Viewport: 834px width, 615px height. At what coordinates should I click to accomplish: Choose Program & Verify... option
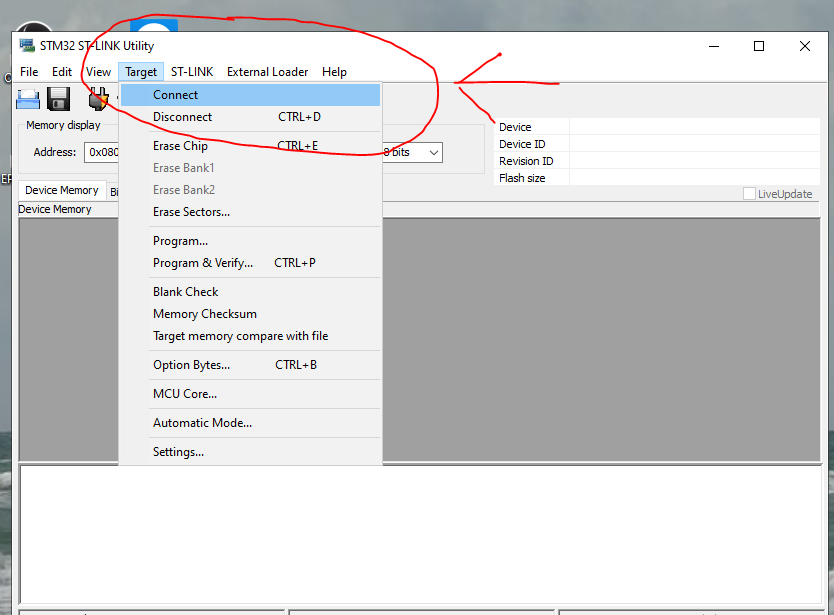(x=202, y=263)
